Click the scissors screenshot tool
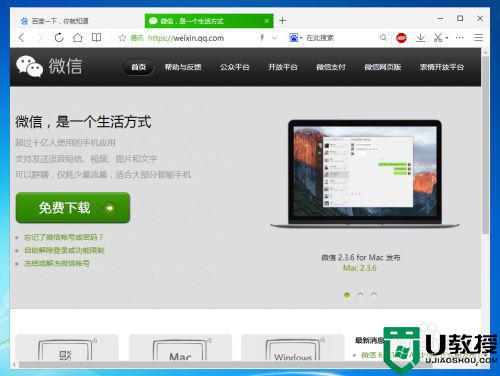This screenshot has width=500, height=376. point(438,38)
